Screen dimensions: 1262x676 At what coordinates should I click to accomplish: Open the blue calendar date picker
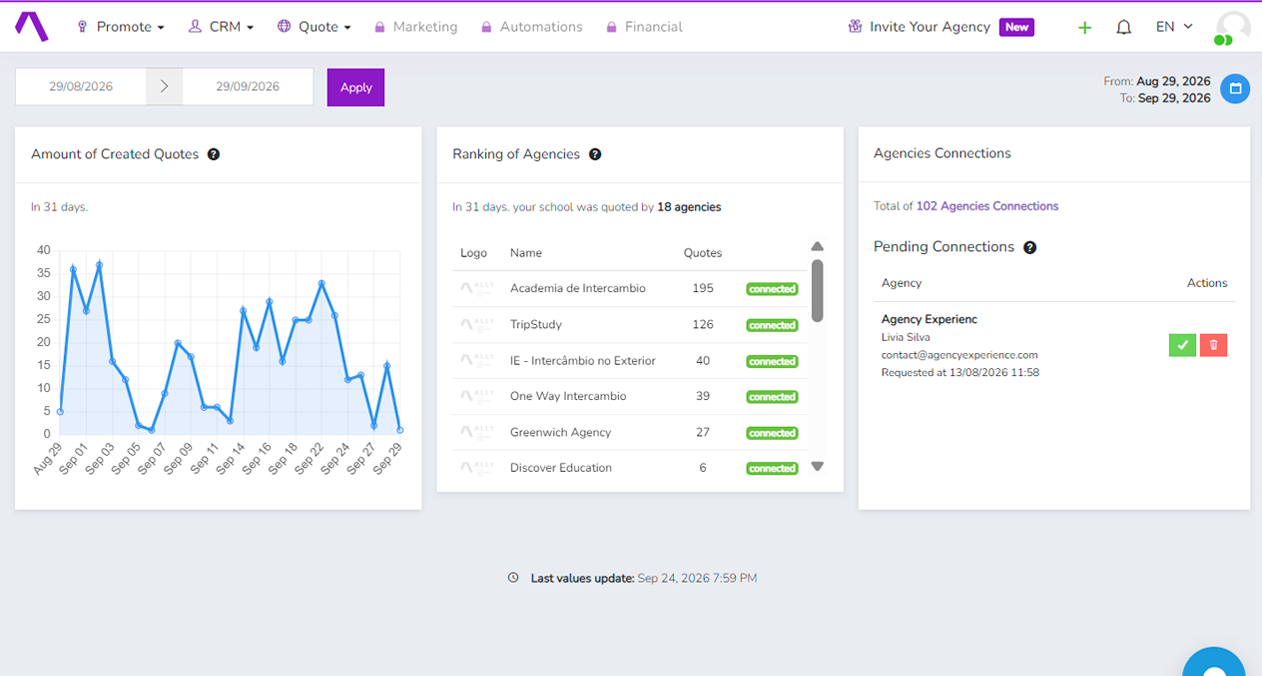click(x=1235, y=88)
